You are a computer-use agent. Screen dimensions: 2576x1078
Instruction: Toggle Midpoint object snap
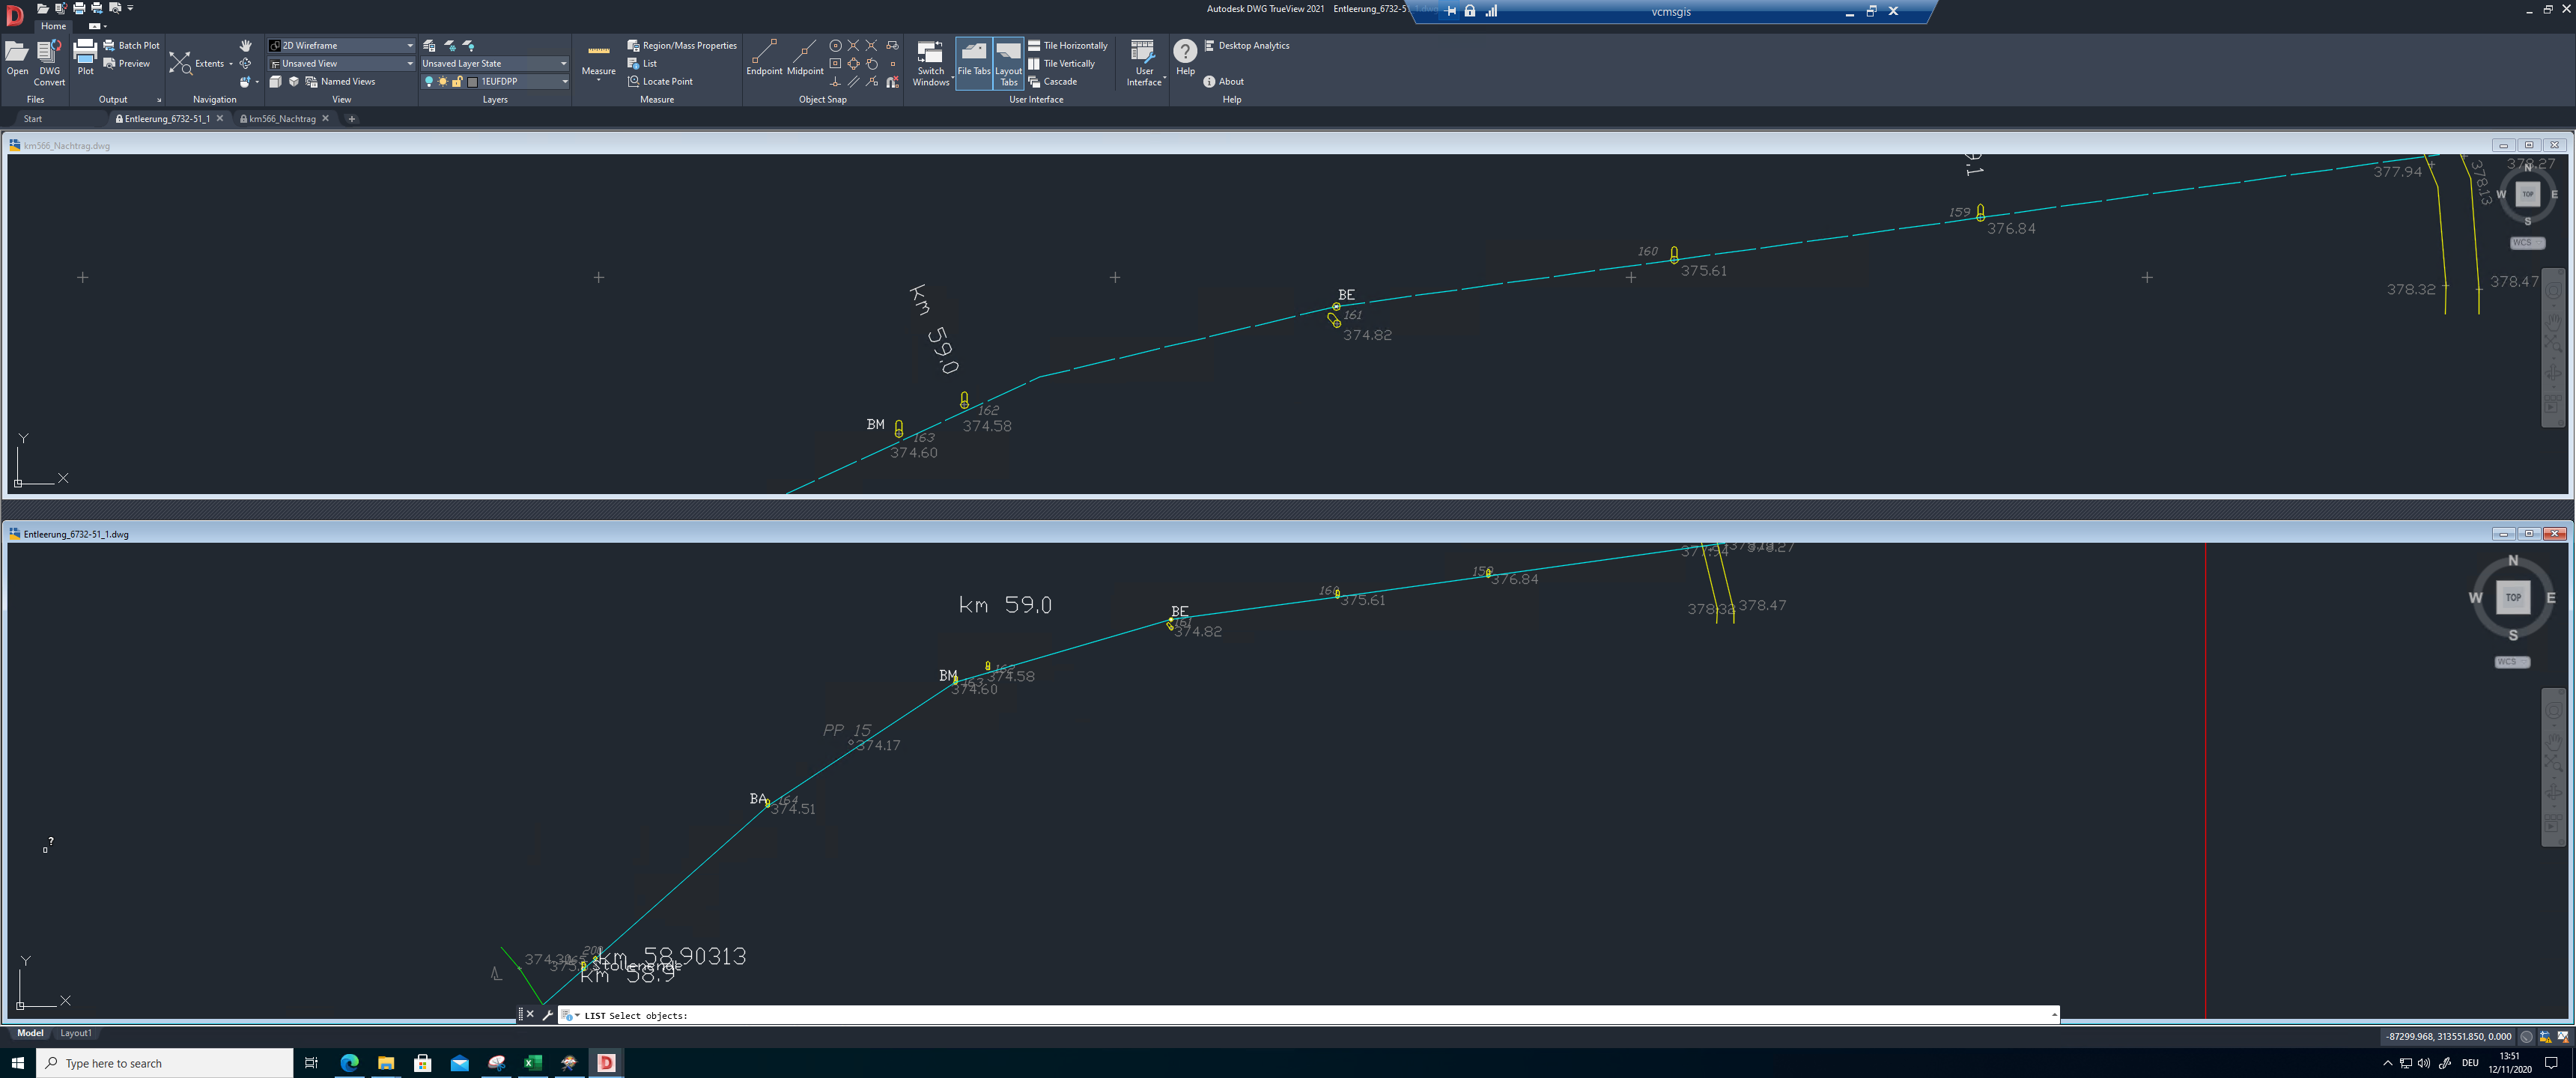pyautogui.click(x=805, y=58)
